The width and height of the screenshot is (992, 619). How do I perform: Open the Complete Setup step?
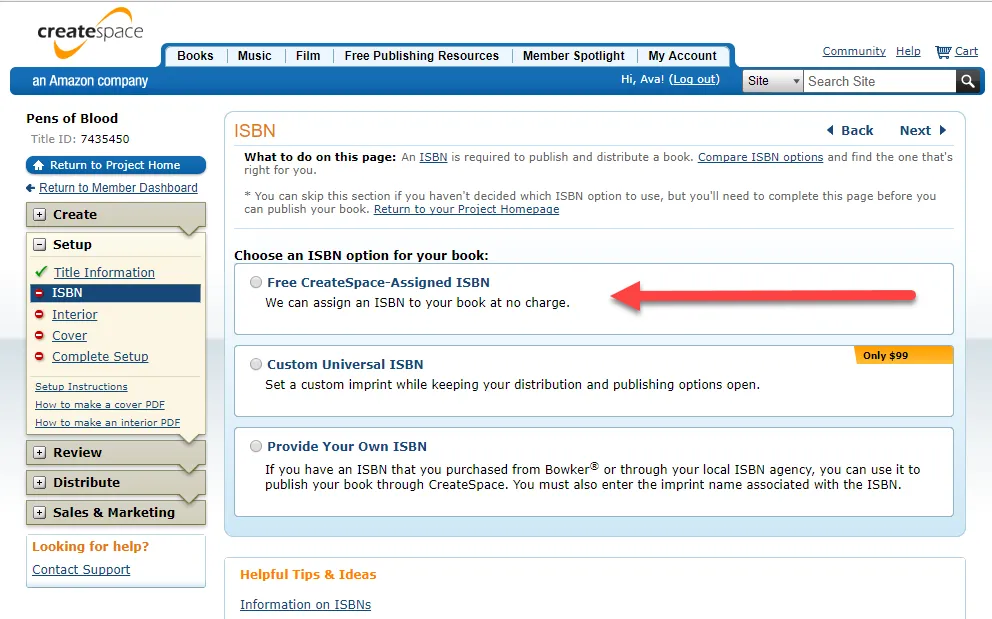point(100,356)
